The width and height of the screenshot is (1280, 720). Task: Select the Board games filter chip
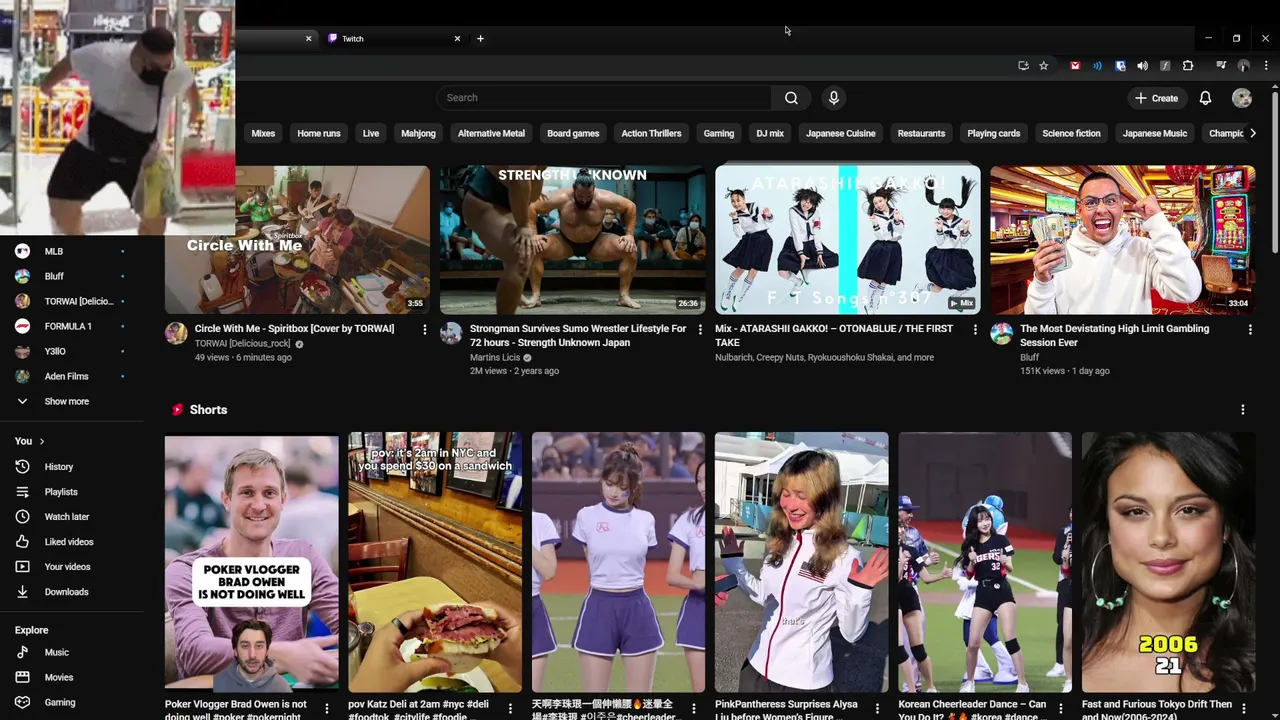click(573, 133)
